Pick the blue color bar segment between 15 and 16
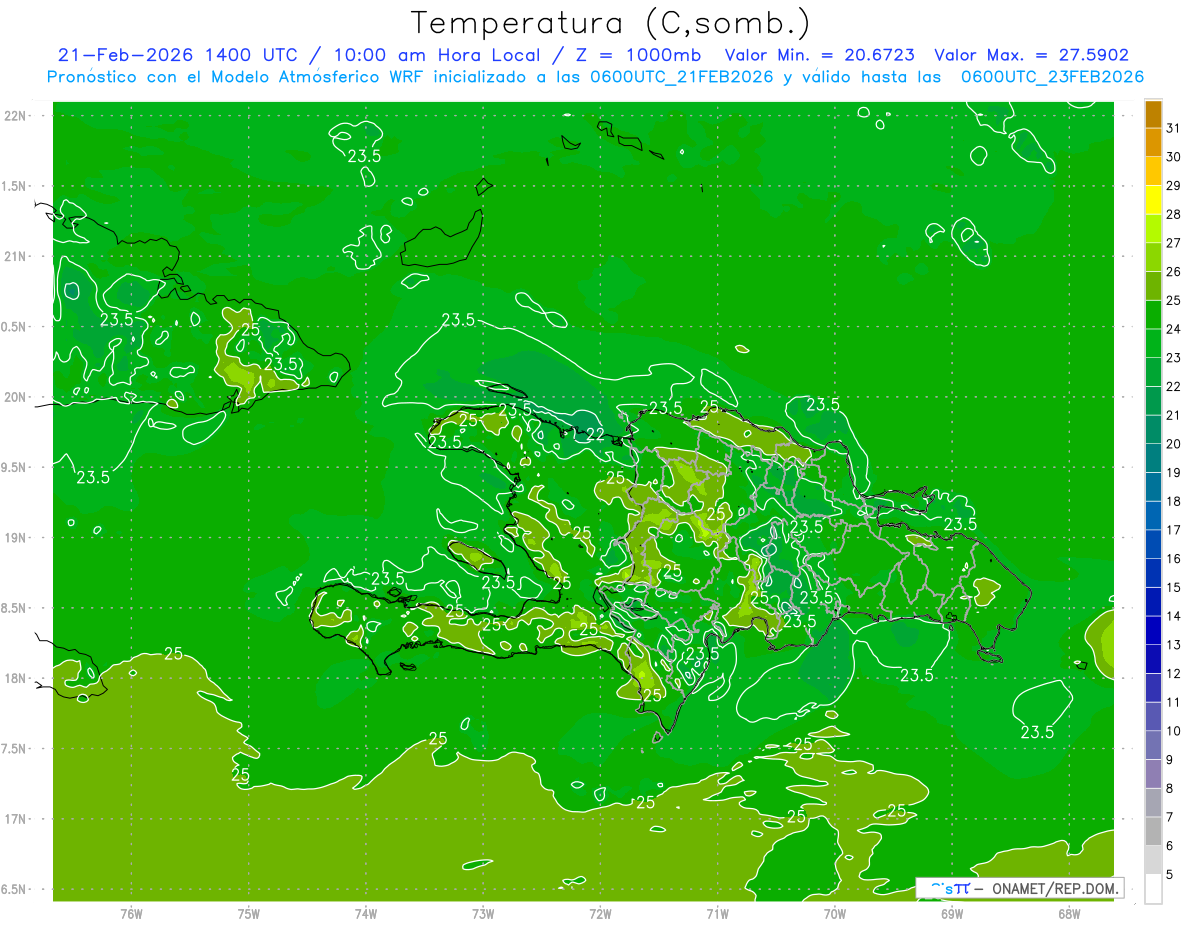 (1153, 573)
